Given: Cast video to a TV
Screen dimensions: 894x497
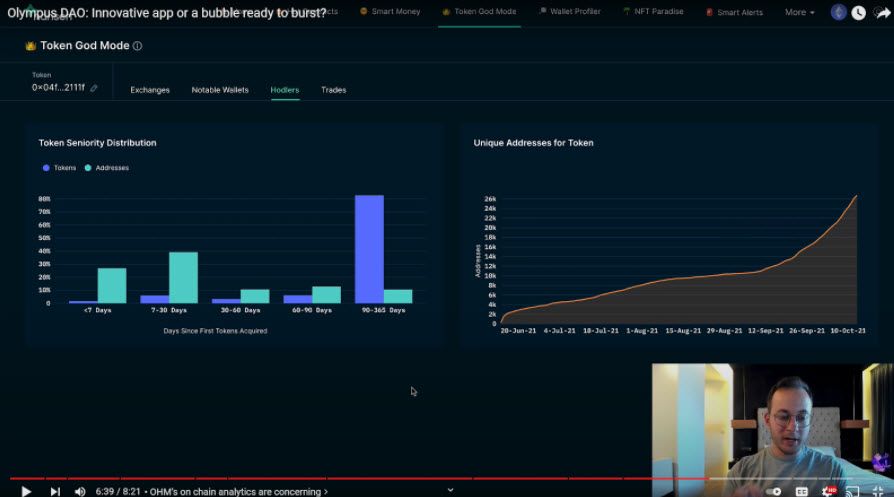Looking at the screenshot, I should click(852, 491).
